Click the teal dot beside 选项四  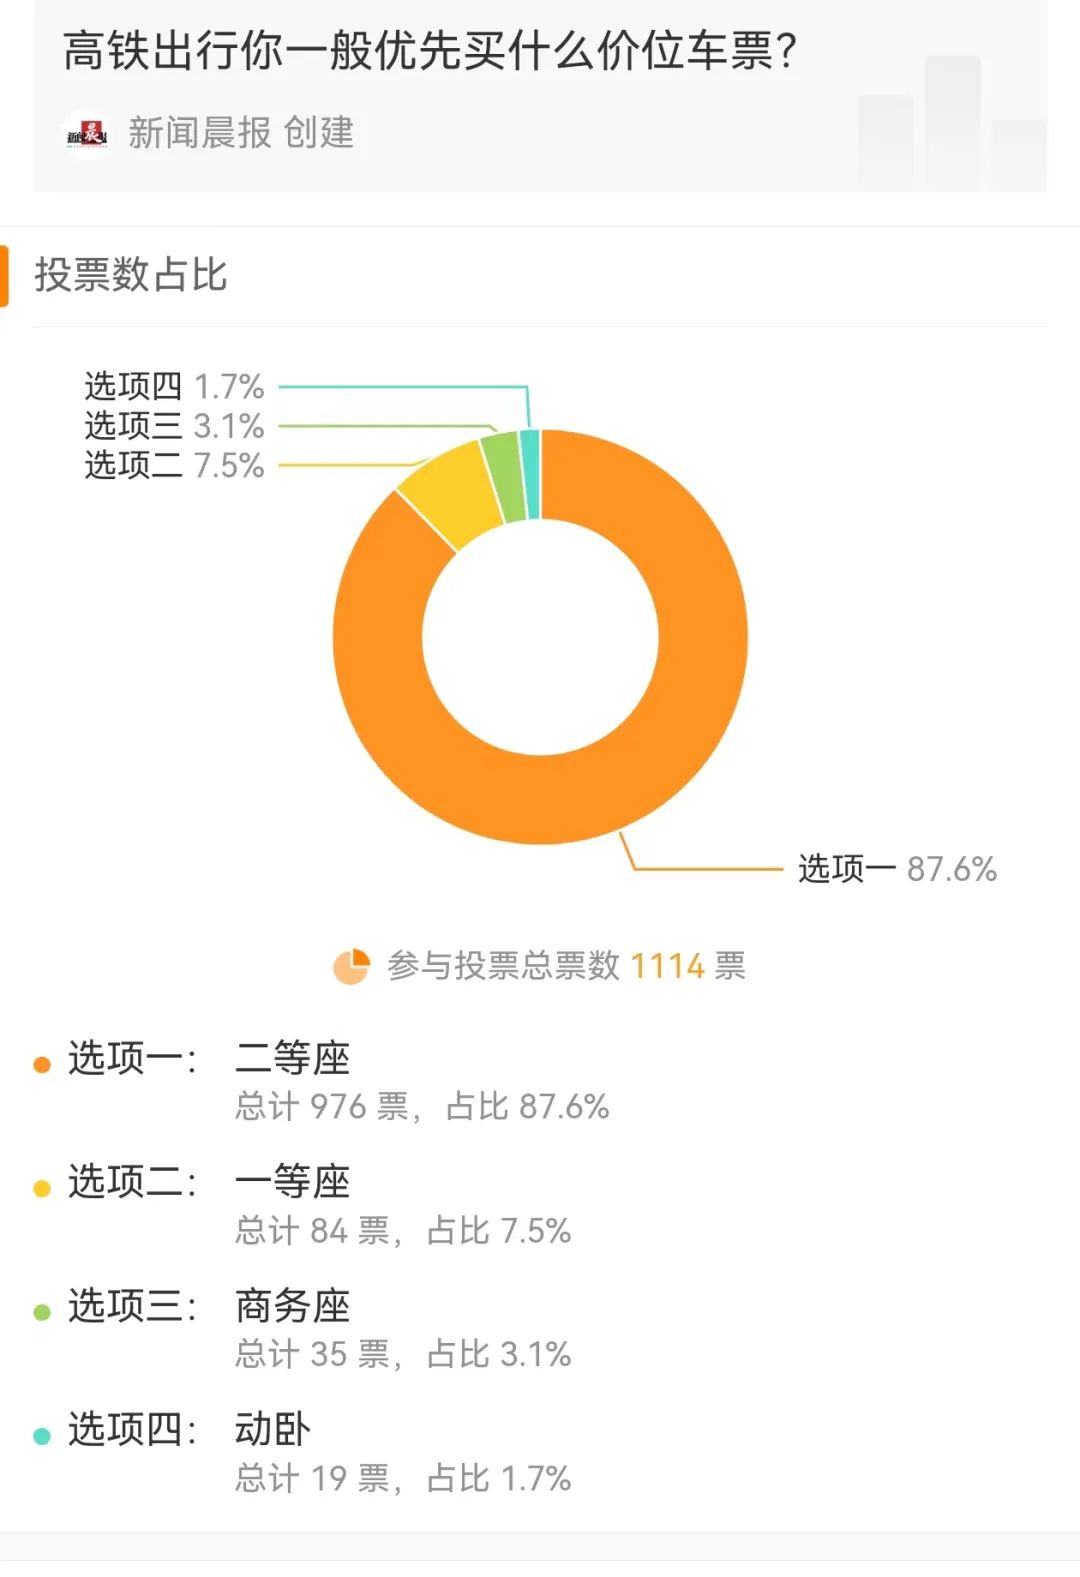coord(42,1436)
